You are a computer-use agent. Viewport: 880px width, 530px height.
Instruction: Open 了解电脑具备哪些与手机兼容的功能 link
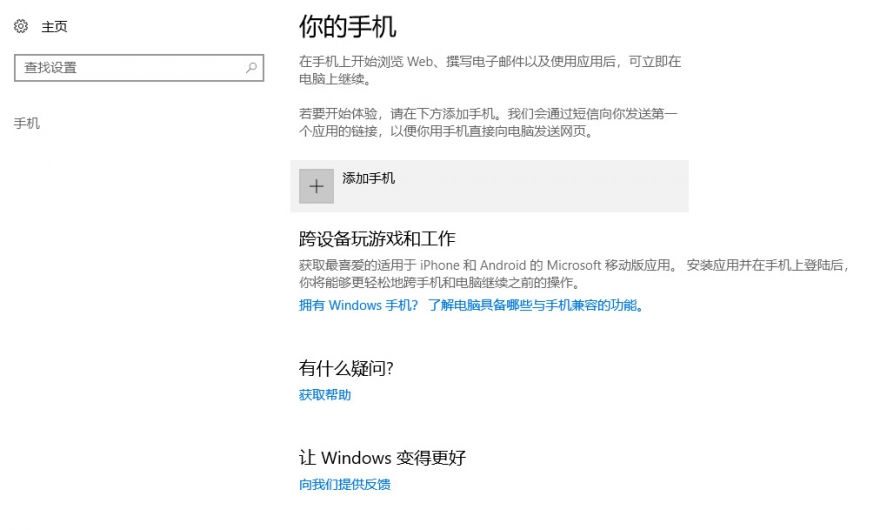(x=536, y=305)
